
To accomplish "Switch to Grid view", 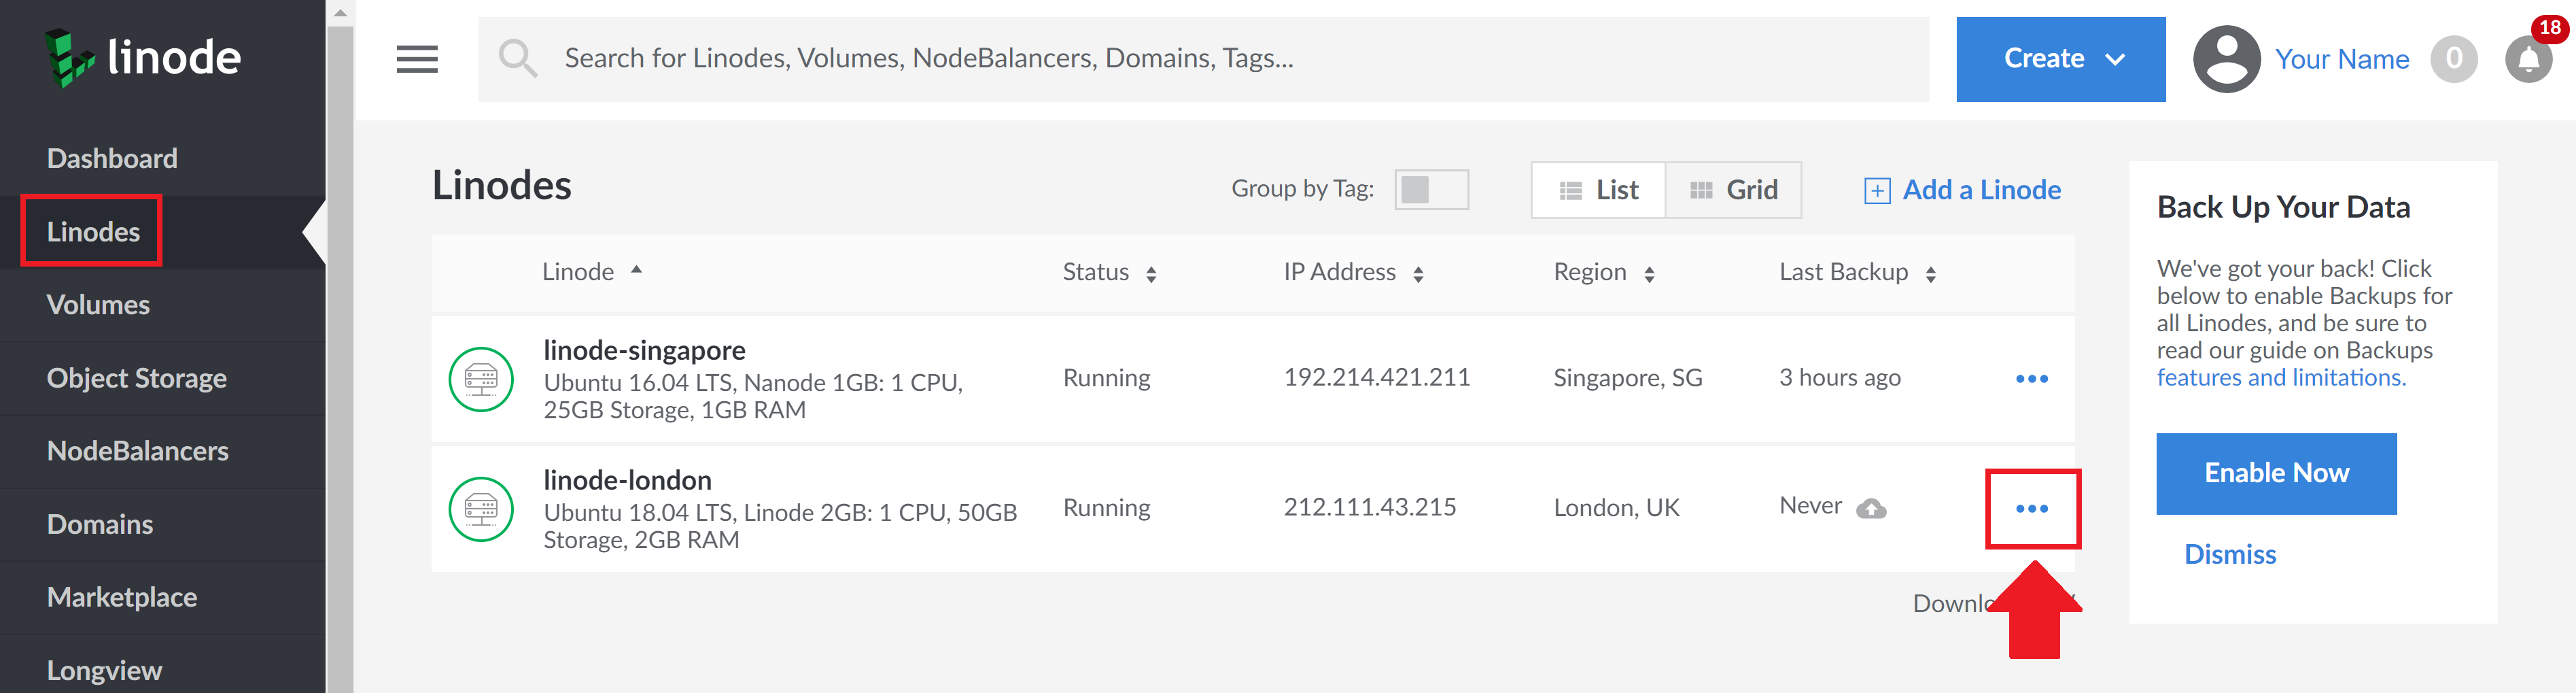I will [1733, 190].
